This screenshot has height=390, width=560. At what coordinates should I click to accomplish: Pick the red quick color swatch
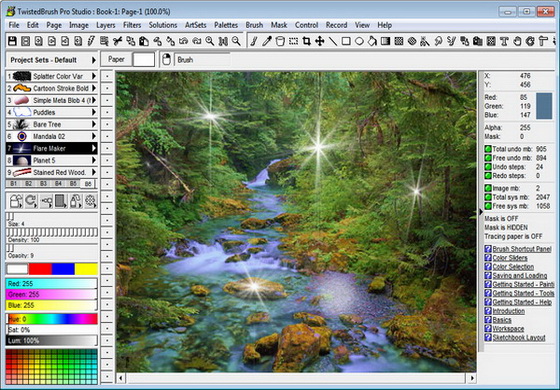[40, 269]
